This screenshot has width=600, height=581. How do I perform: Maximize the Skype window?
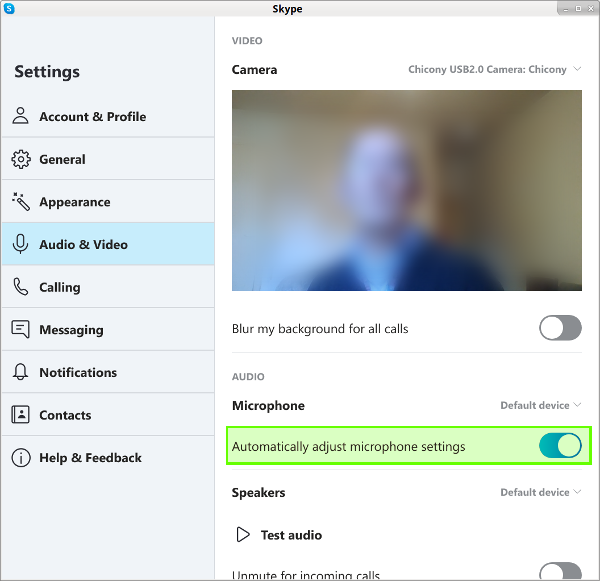tap(578, 8)
